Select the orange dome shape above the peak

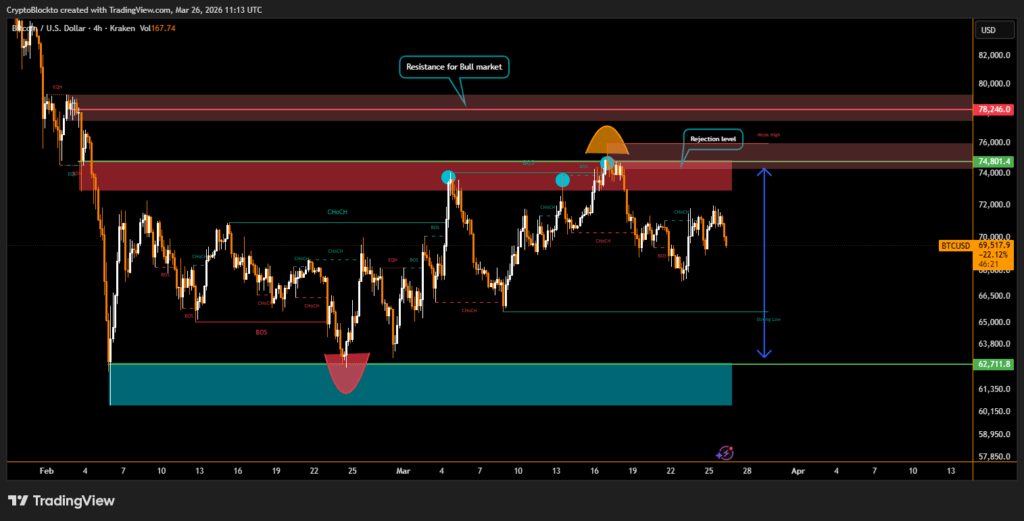coord(606,140)
